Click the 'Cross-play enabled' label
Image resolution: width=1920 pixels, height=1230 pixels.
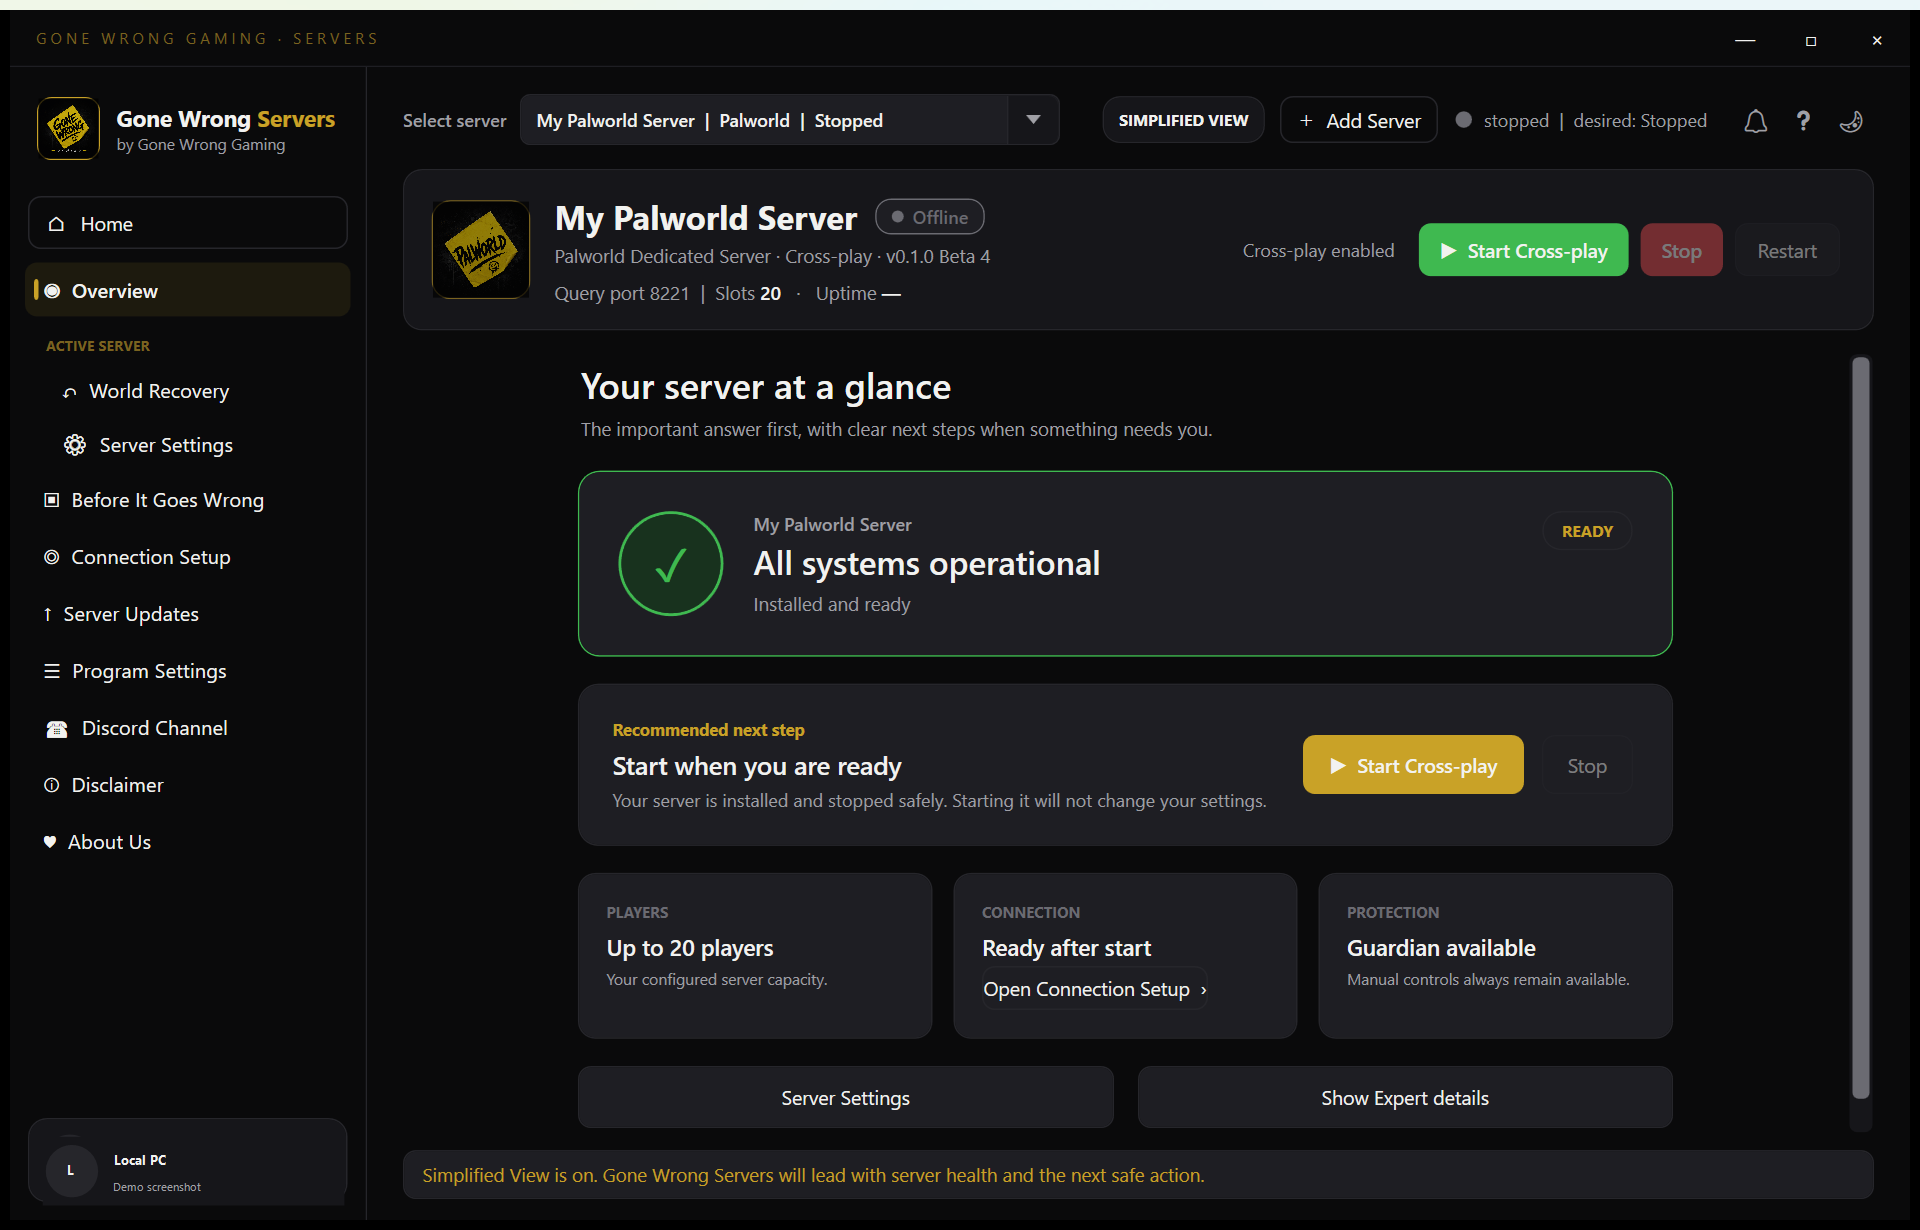[1318, 250]
